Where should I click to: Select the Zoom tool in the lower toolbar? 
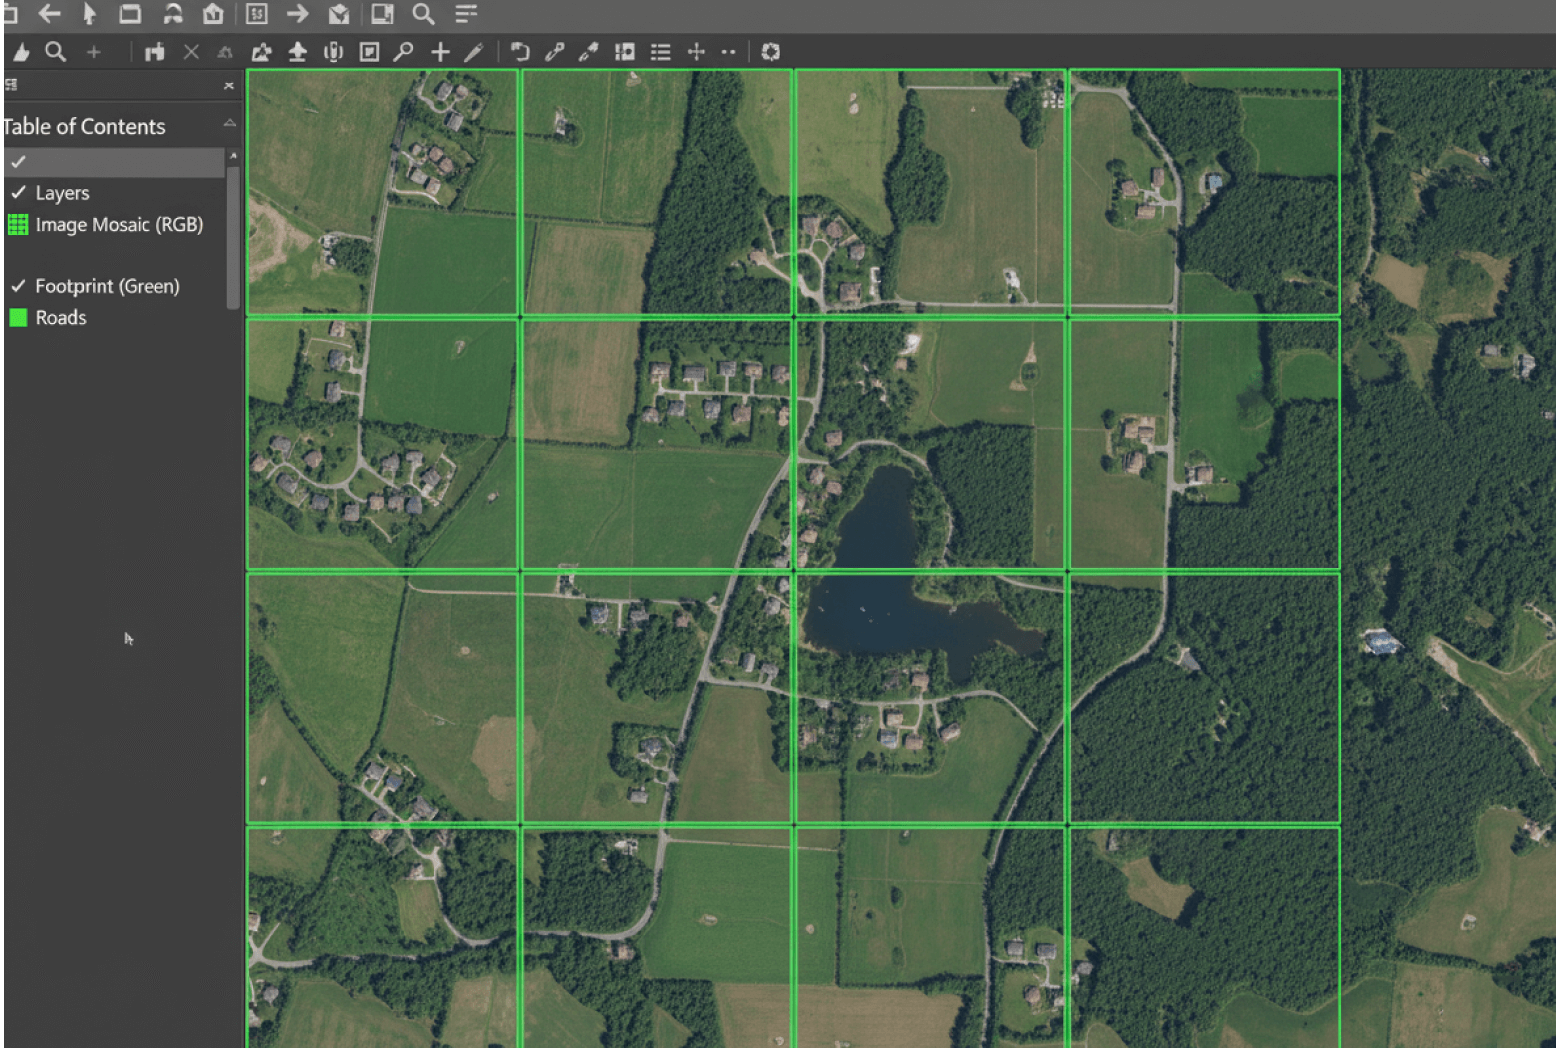pyautogui.click(x=56, y=52)
